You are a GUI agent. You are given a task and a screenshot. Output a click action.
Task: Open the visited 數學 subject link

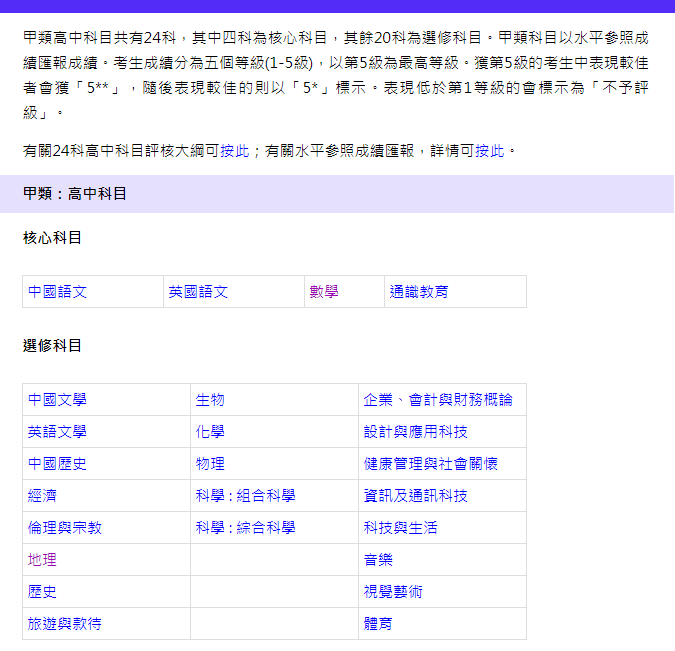pyautogui.click(x=324, y=291)
